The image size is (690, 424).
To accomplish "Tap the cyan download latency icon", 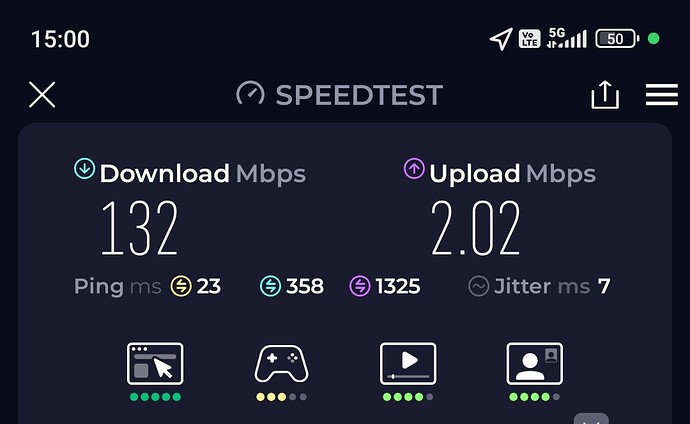I will [x=270, y=286].
